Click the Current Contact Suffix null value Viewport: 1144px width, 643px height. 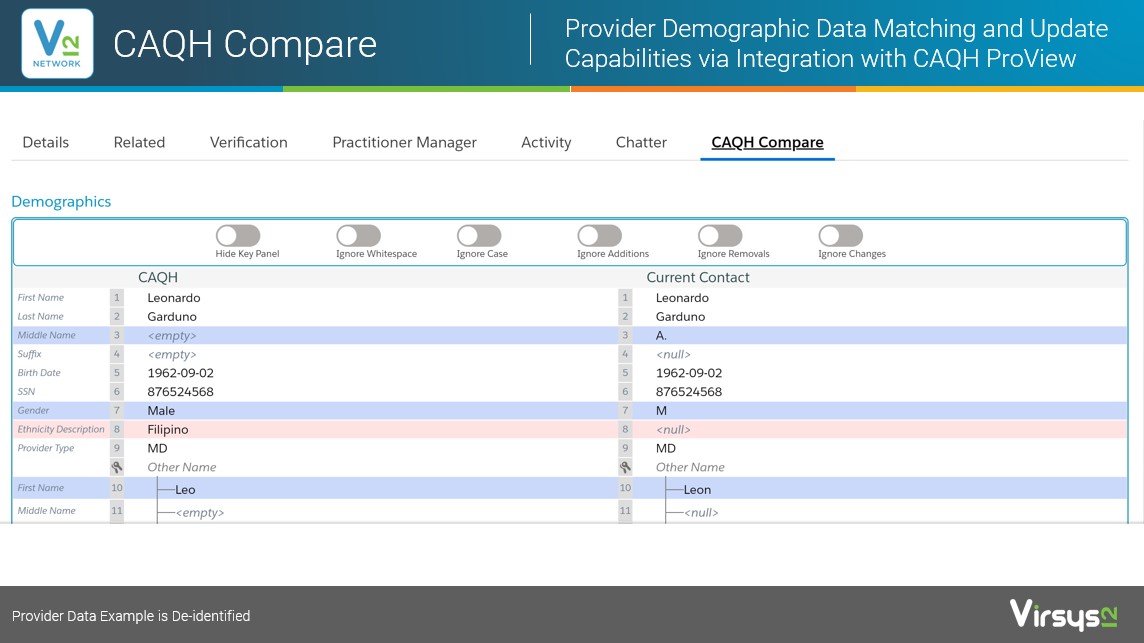673,355
